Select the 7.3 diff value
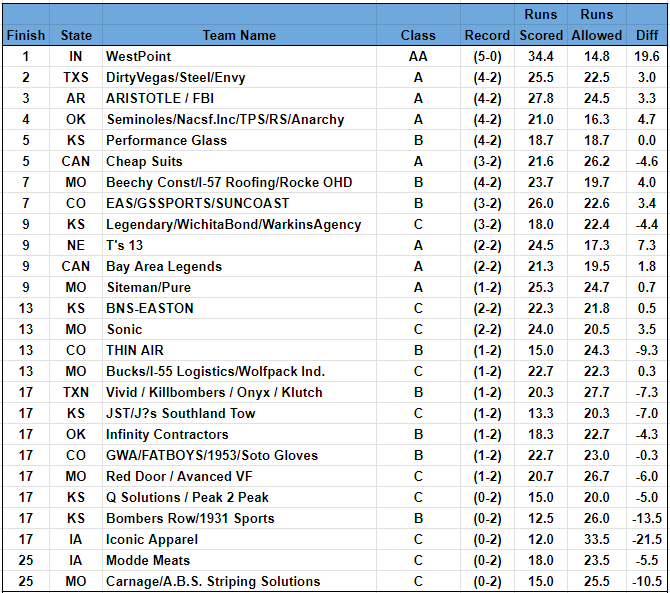 point(646,245)
